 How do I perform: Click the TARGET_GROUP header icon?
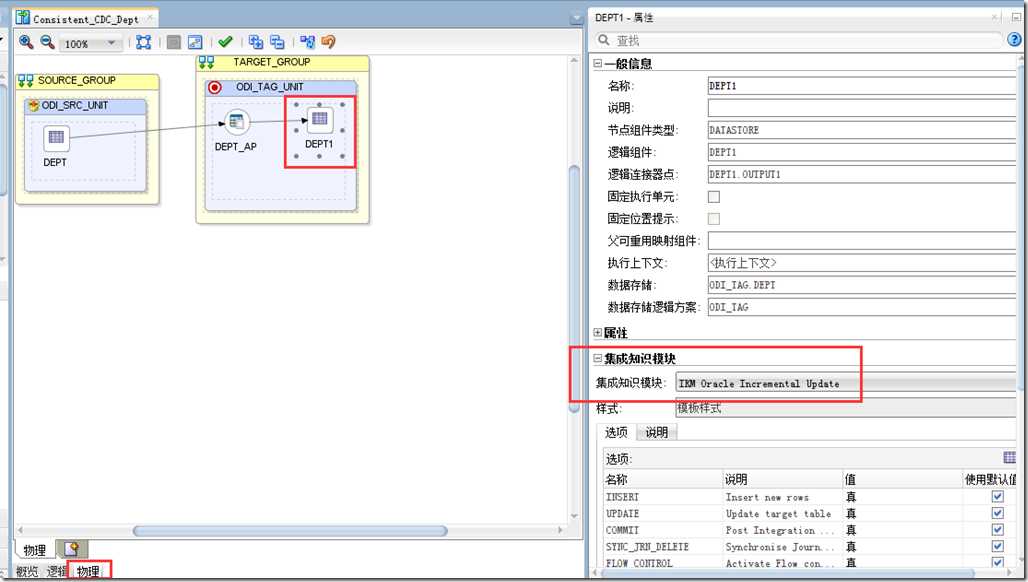coord(207,62)
